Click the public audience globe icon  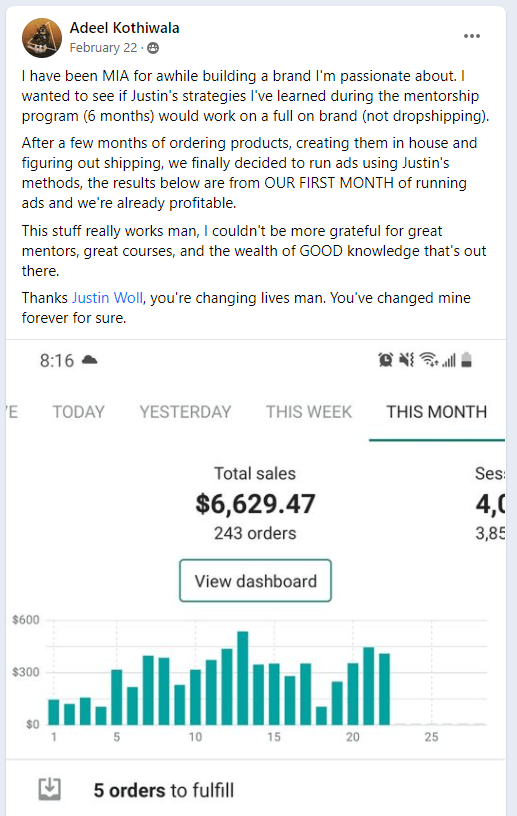(153, 48)
